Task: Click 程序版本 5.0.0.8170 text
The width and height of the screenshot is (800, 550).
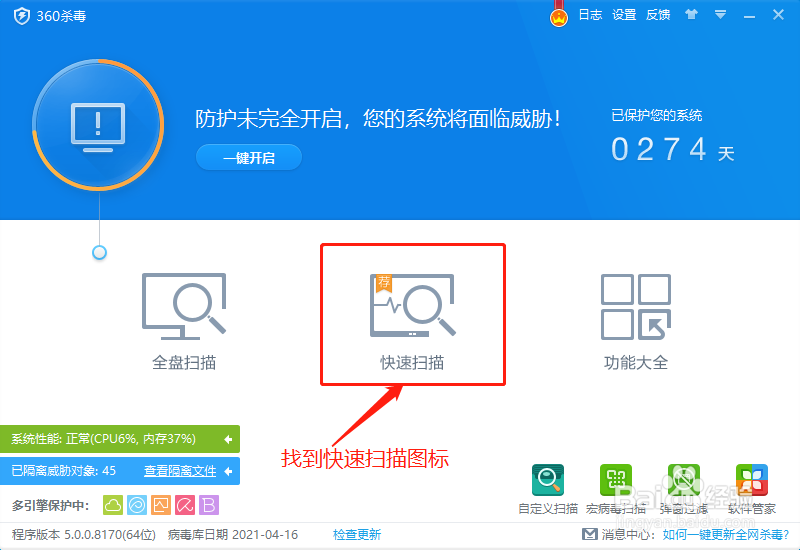Action: (84, 535)
